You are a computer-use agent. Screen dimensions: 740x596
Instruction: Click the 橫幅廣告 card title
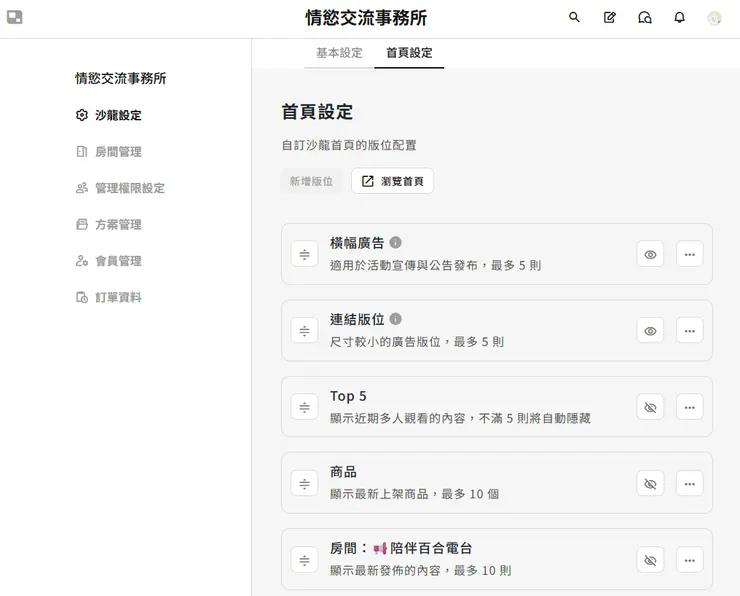tap(357, 243)
